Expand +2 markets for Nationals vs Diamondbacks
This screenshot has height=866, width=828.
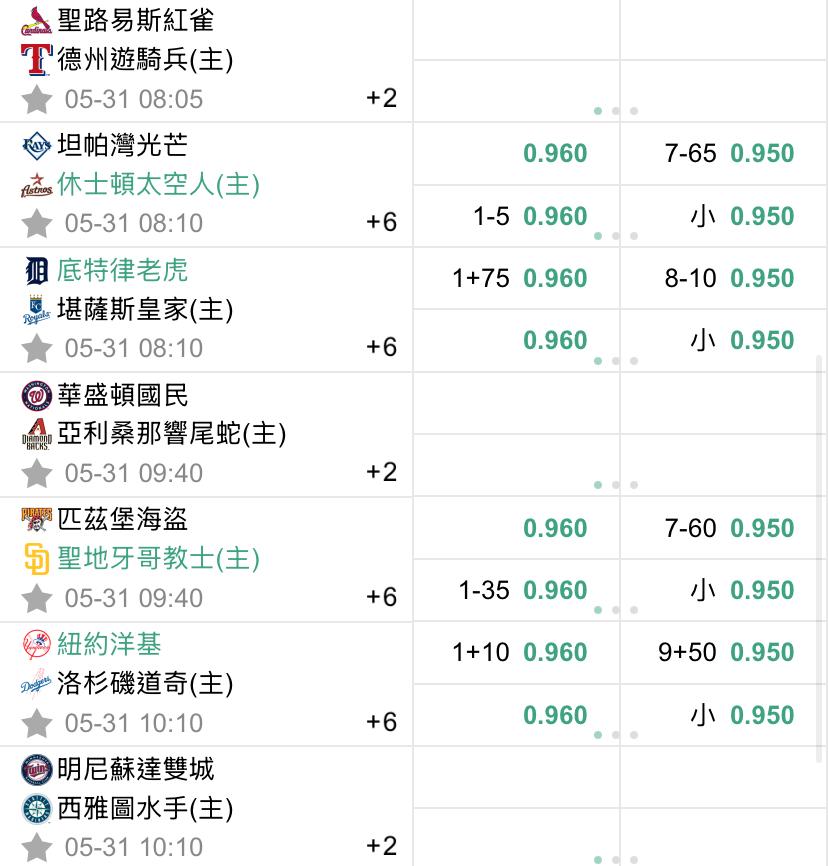[x=382, y=472]
